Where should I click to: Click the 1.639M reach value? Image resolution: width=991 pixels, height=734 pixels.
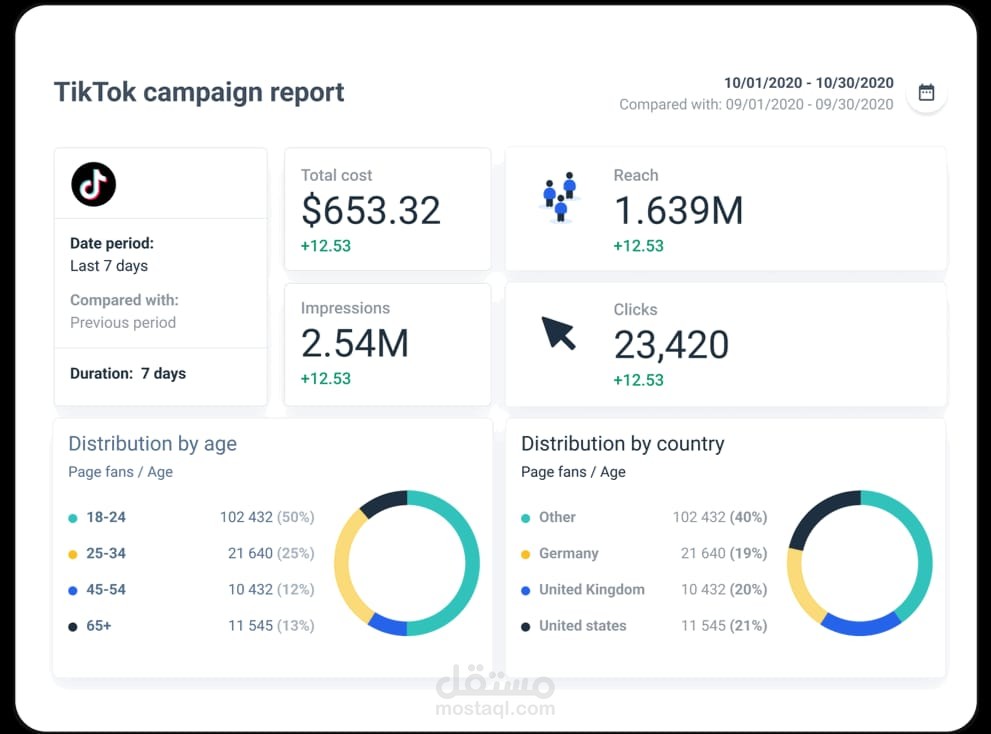pos(678,211)
